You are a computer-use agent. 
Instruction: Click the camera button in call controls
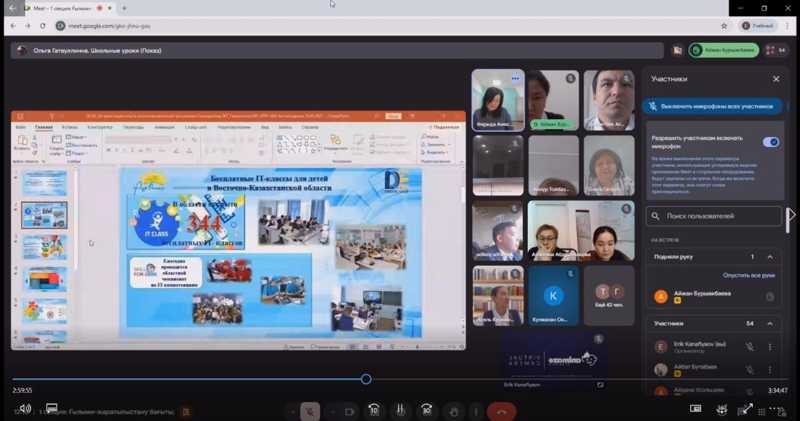(349, 410)
